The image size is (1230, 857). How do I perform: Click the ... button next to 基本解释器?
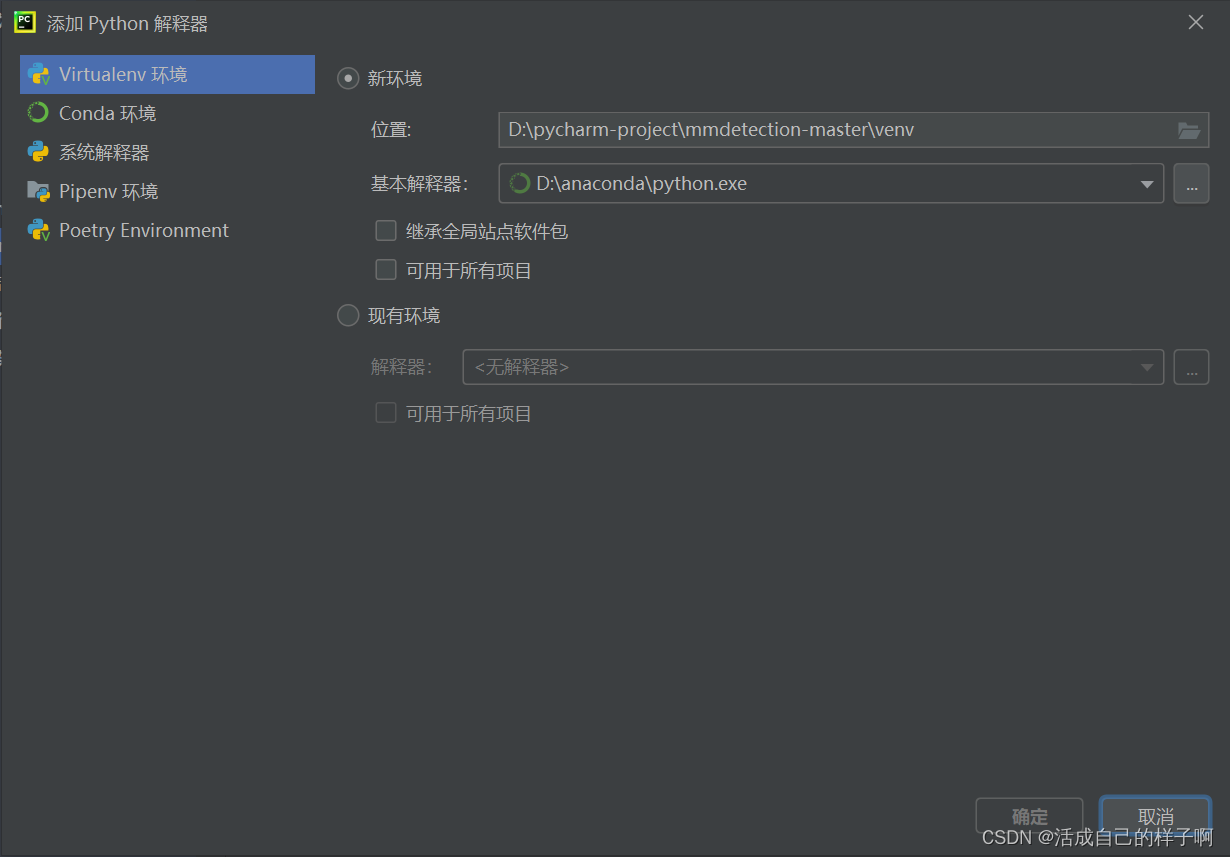pyautogui.click(x=1191, y=184)
